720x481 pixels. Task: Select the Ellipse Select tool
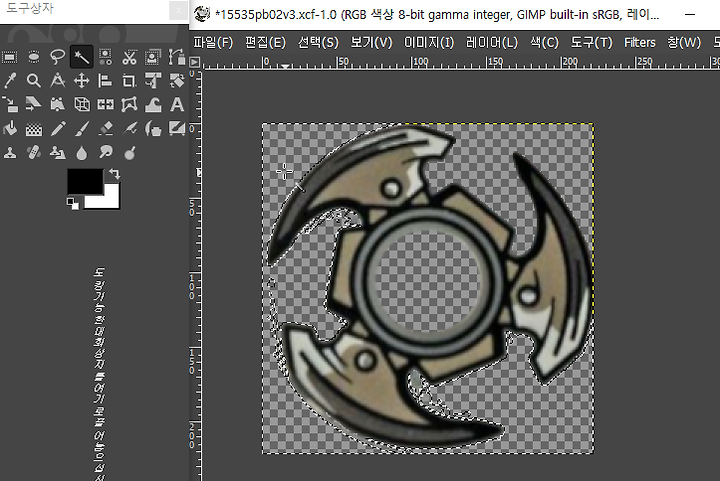(34, 57)
